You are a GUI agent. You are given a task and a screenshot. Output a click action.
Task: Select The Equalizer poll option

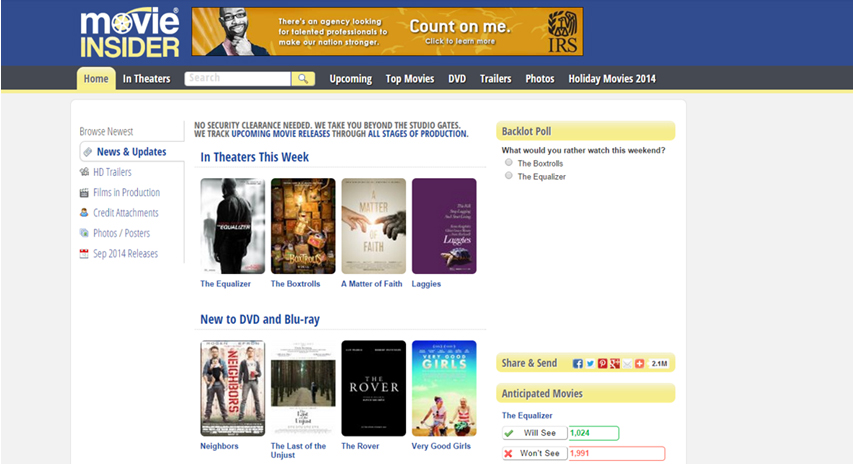(x=509, y=175)
